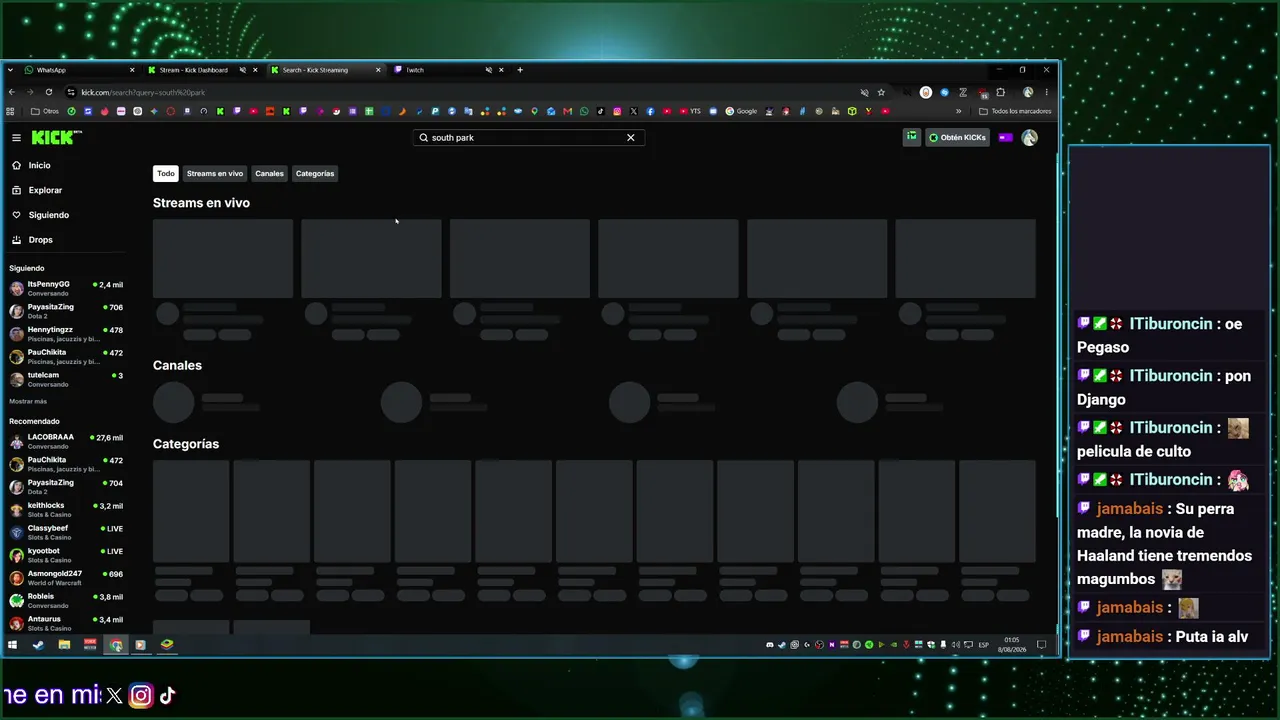Image resolution: width=1280 pixels, height=720 pixels.
Task: Click the Obtén KICKs button
Action: 957,138
